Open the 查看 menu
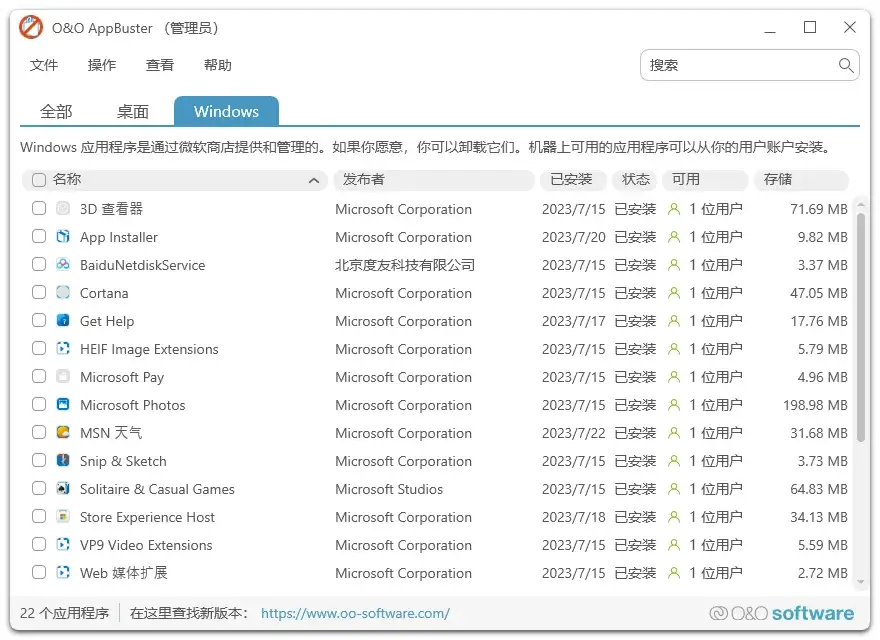880x640 pixels. tap(160, 65)
